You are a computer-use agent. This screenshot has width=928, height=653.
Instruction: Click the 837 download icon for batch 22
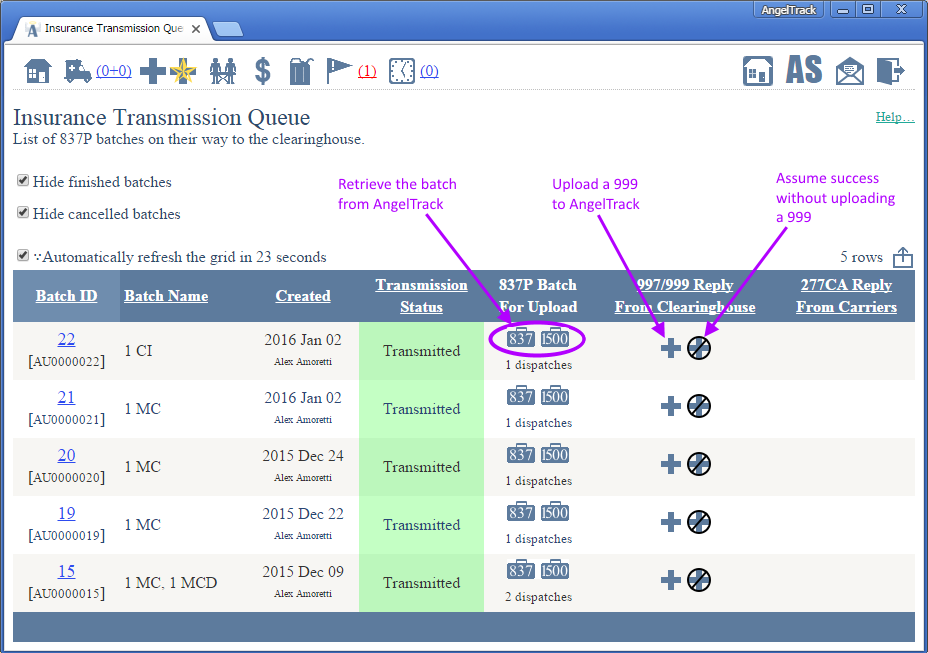pos(520,339)
